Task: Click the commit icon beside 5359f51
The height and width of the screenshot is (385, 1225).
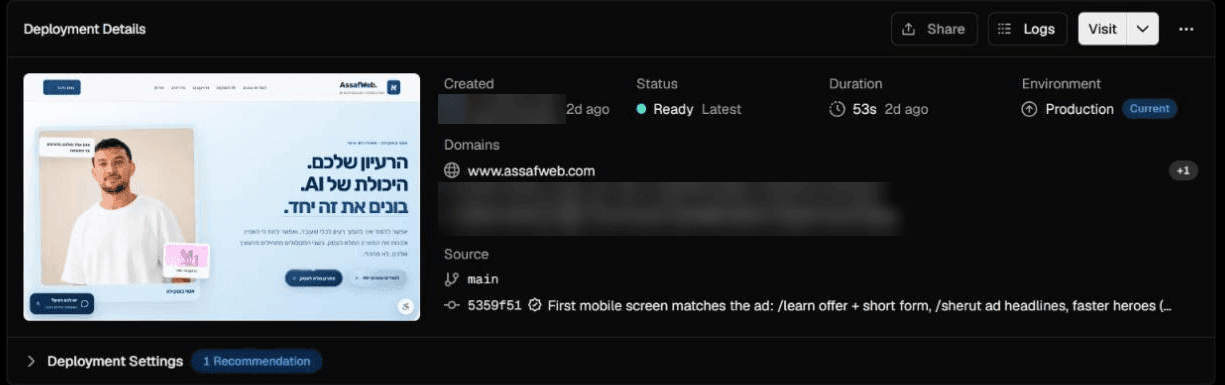Action: pyautogui.click(x=452, y=305)
